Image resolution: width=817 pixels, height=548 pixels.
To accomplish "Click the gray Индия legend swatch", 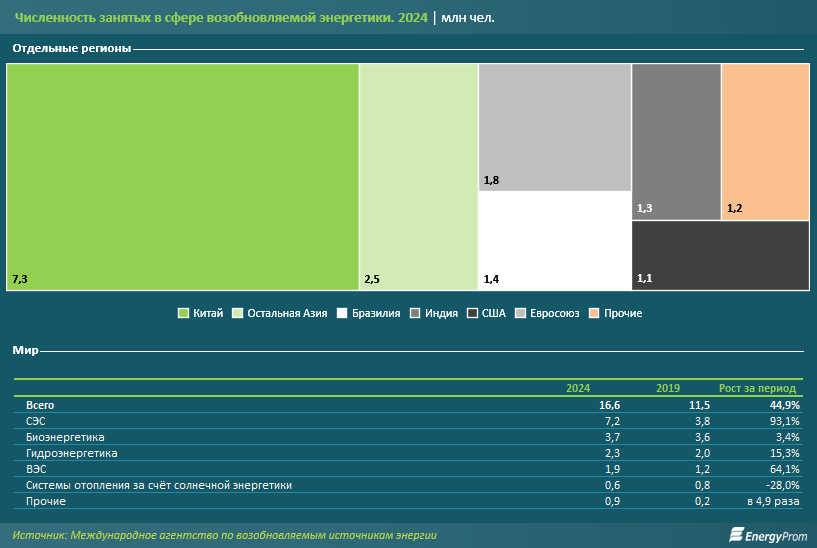I will 415,313.
